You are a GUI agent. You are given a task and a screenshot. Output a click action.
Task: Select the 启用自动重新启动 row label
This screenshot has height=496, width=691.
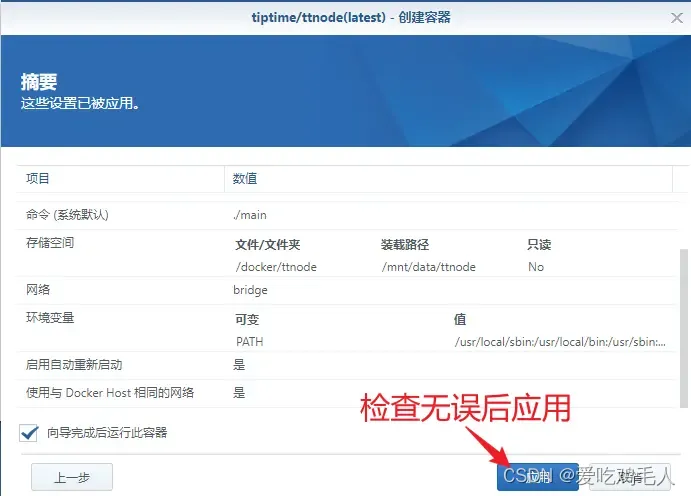(74, 365)
